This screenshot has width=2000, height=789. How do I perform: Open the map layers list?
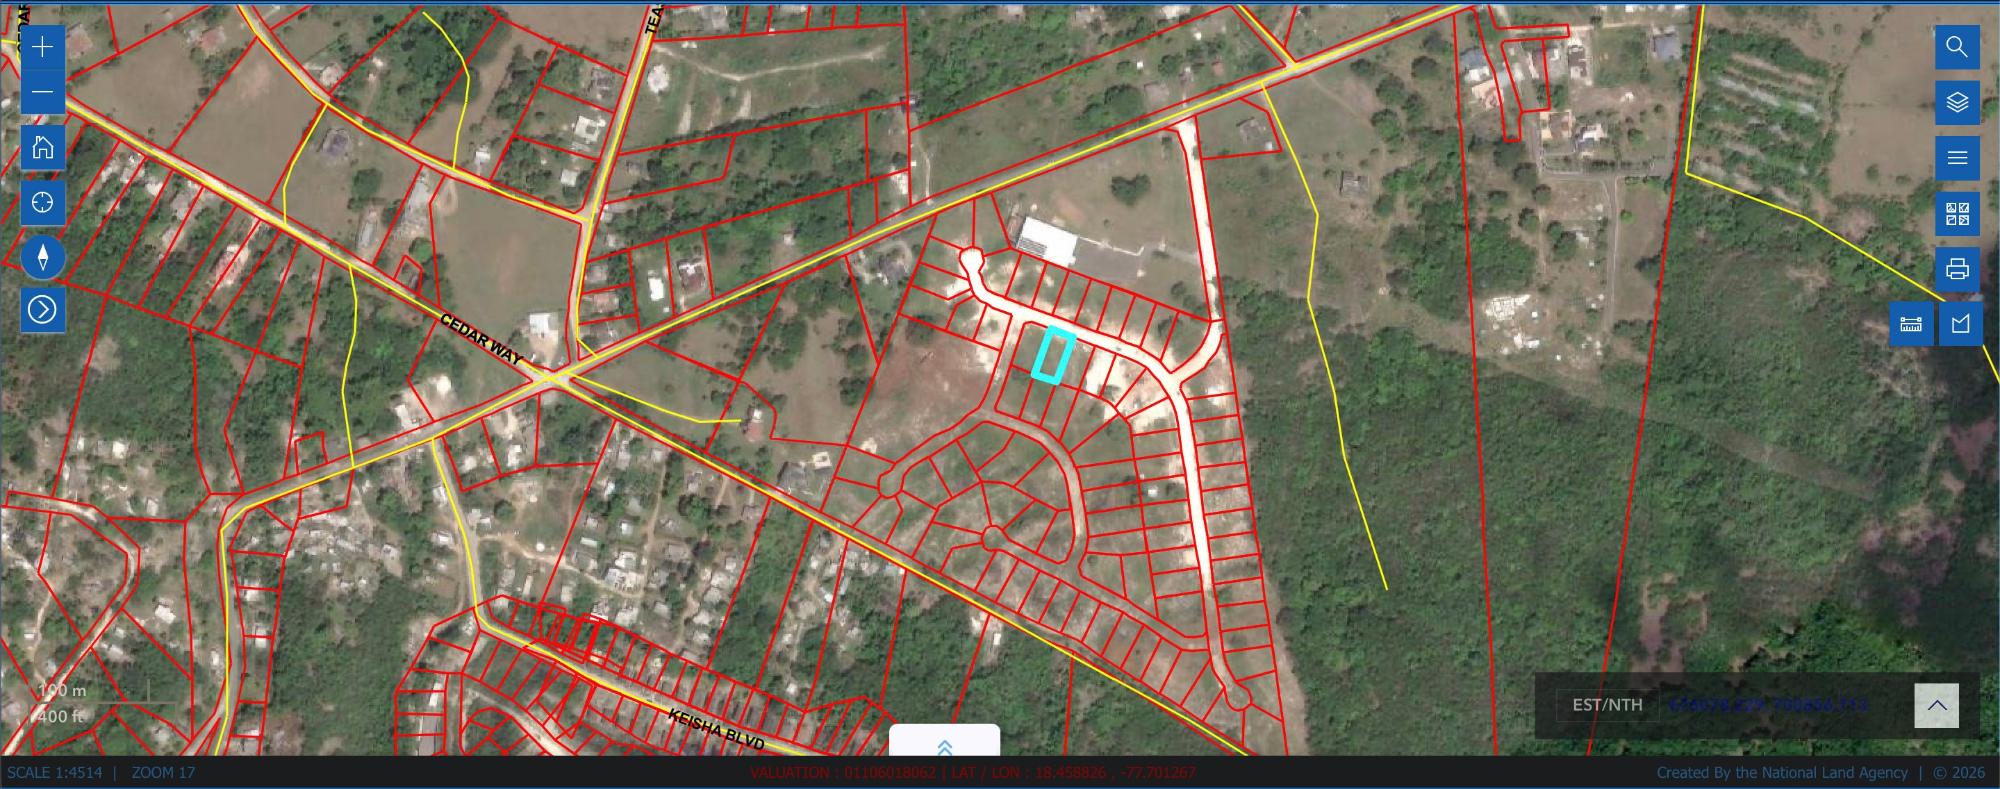coord(1957,103)
